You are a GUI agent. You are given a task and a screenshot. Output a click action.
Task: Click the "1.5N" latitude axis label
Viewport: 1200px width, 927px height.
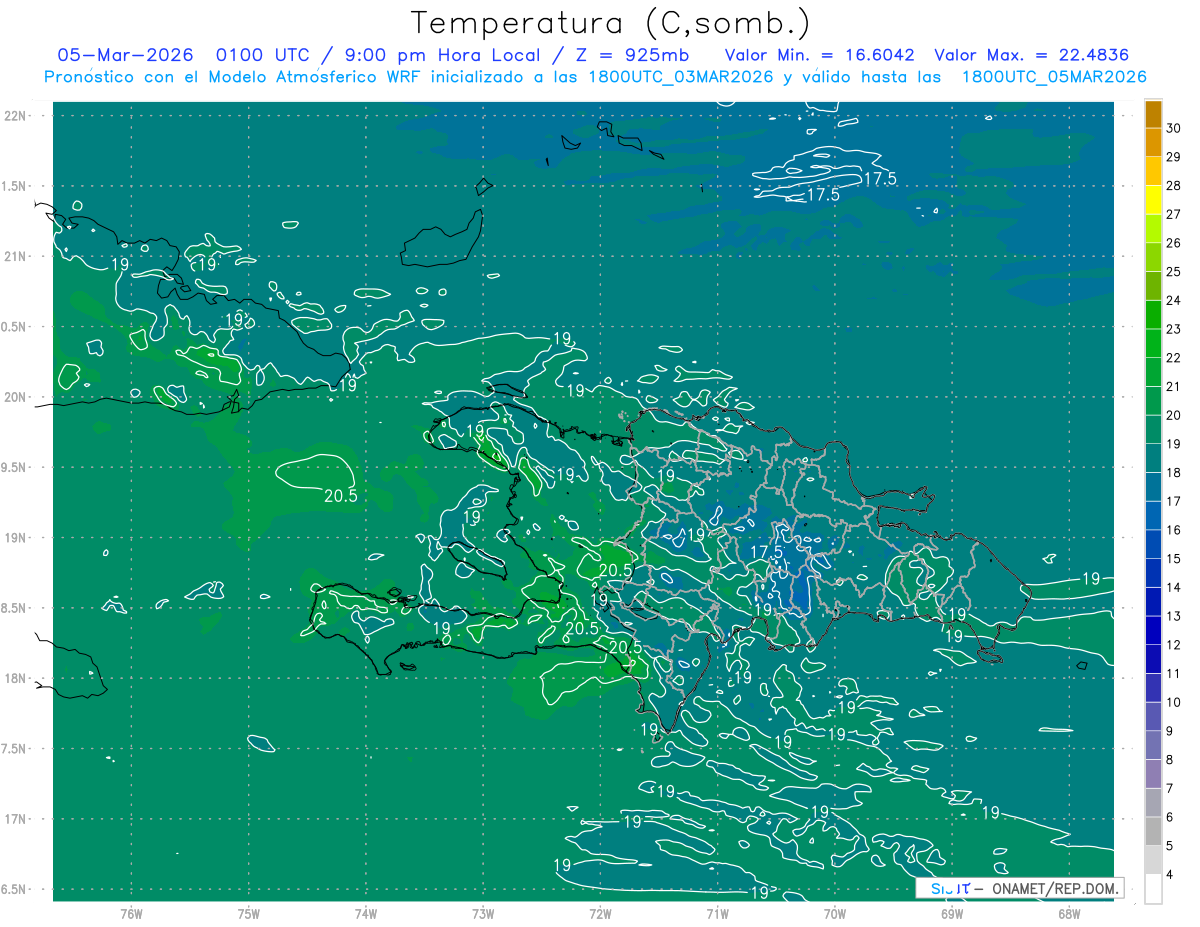click(14, 186)
